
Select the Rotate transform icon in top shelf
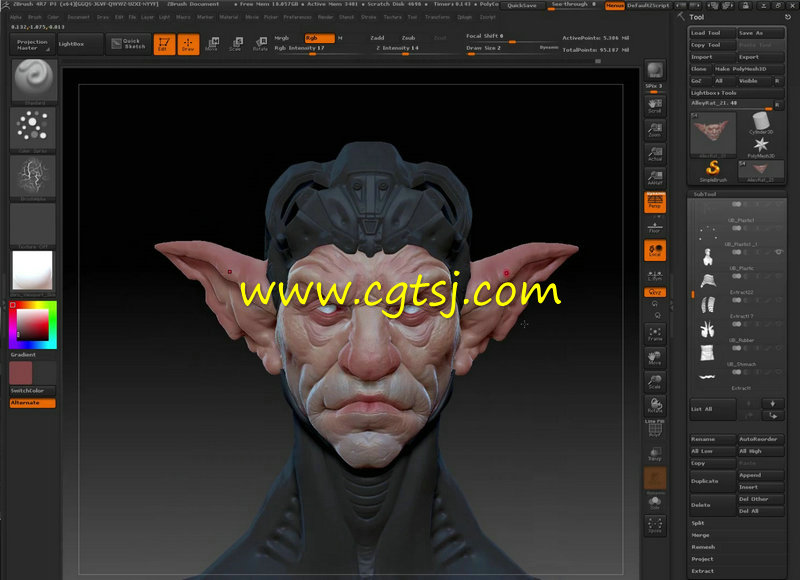(x=260, y=44)
